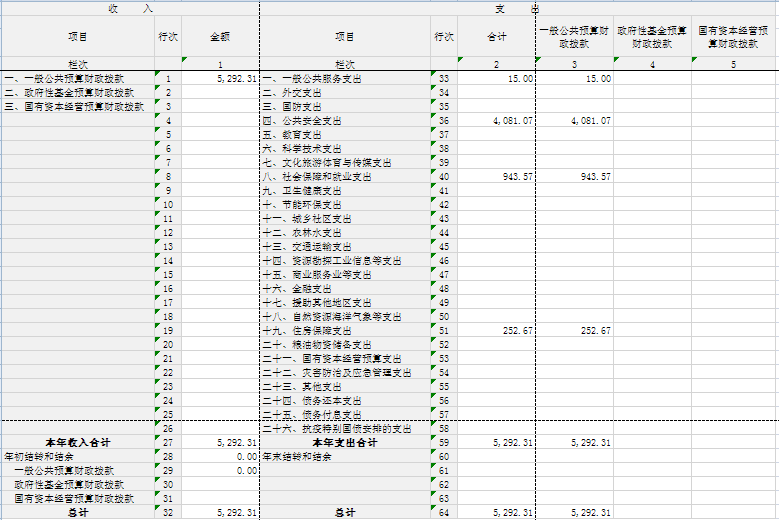Click the 收入 section header cell
779x520 pixels.
click(x=130, y=8)
